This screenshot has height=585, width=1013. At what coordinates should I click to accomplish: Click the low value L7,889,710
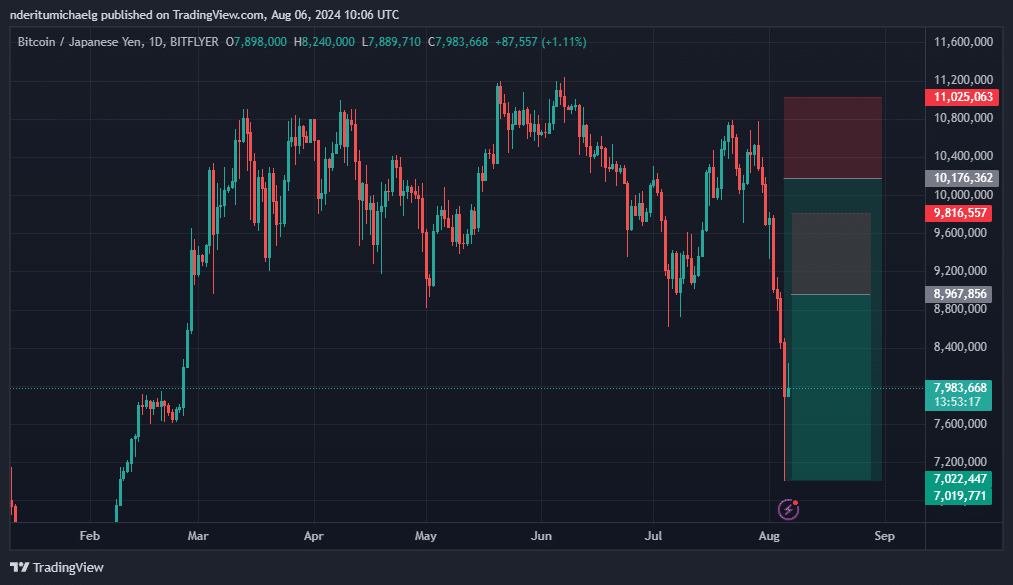[x=391, y=42]
